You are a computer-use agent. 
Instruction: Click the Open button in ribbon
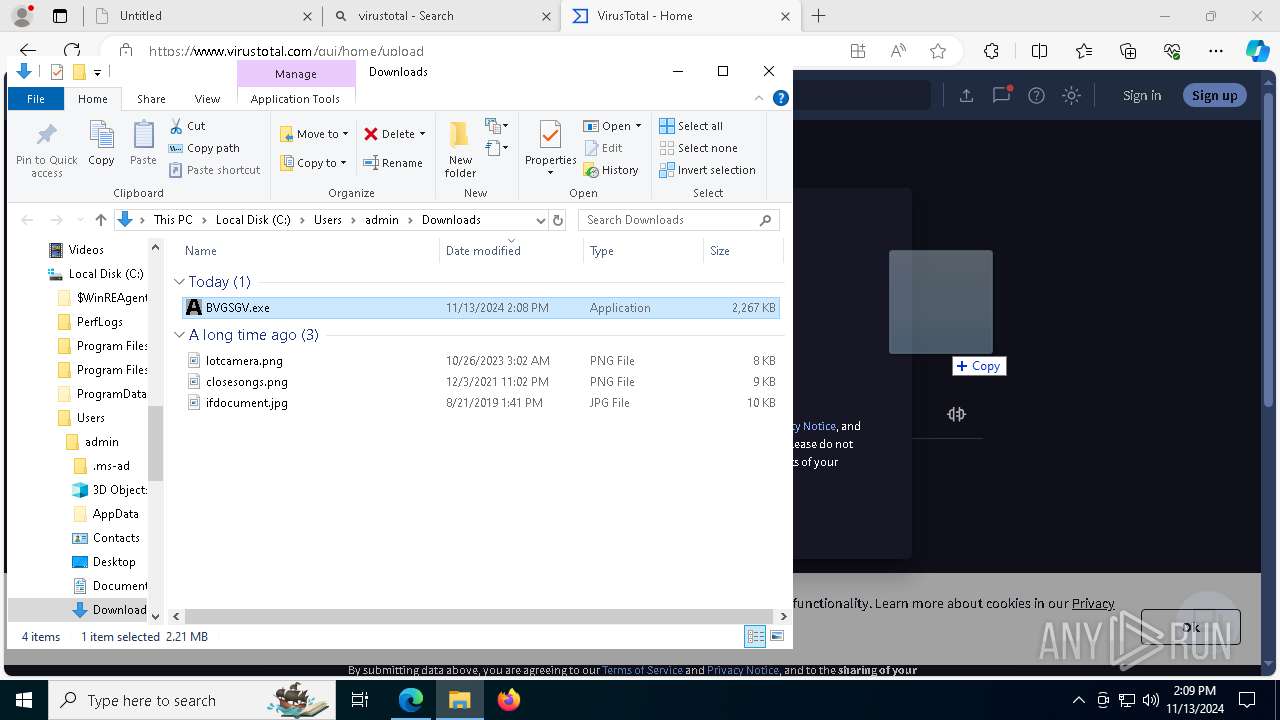click(x=608, y=126)
